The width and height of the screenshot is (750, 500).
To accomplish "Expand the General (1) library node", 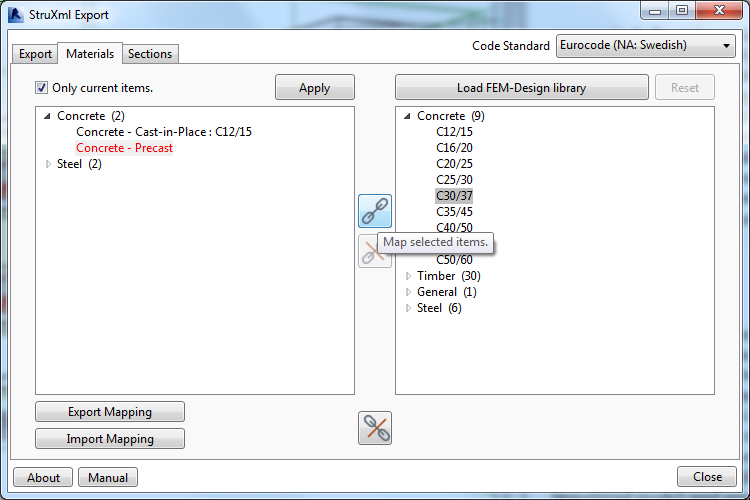I will point(408,292).
